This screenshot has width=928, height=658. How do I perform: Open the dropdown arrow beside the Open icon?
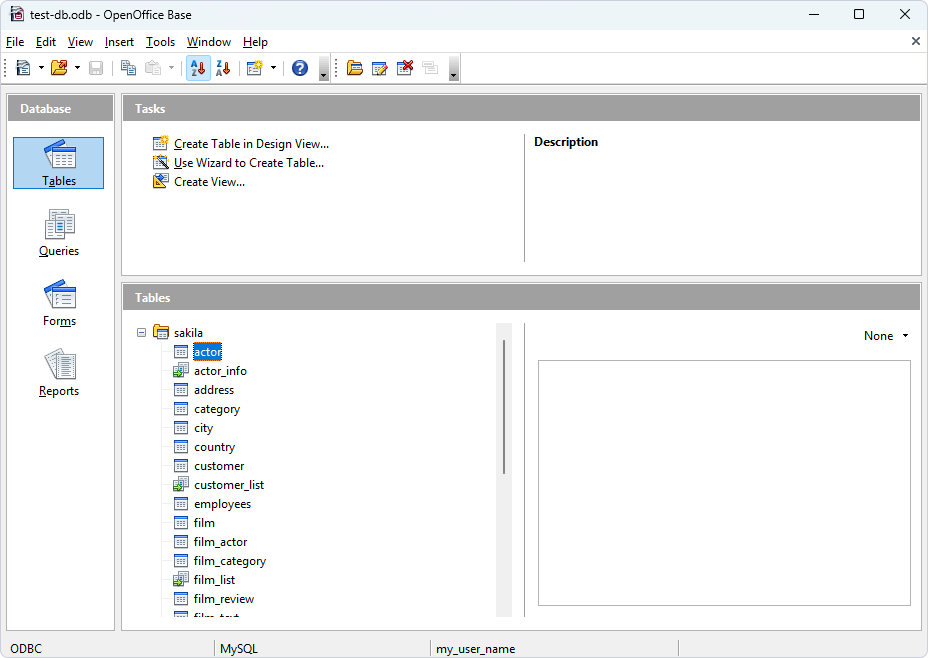76,67
